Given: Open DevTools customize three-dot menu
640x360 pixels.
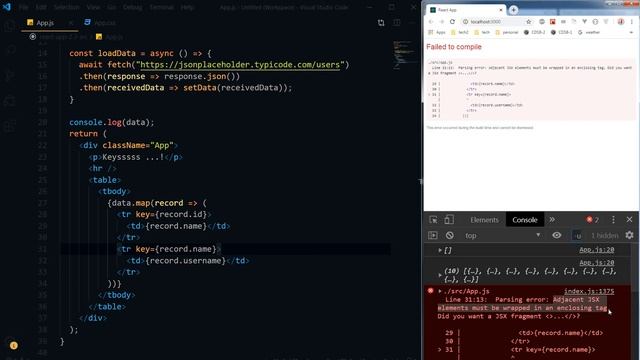Looking at the screenshot, I should pyautogui.click(x=613, y=220).
